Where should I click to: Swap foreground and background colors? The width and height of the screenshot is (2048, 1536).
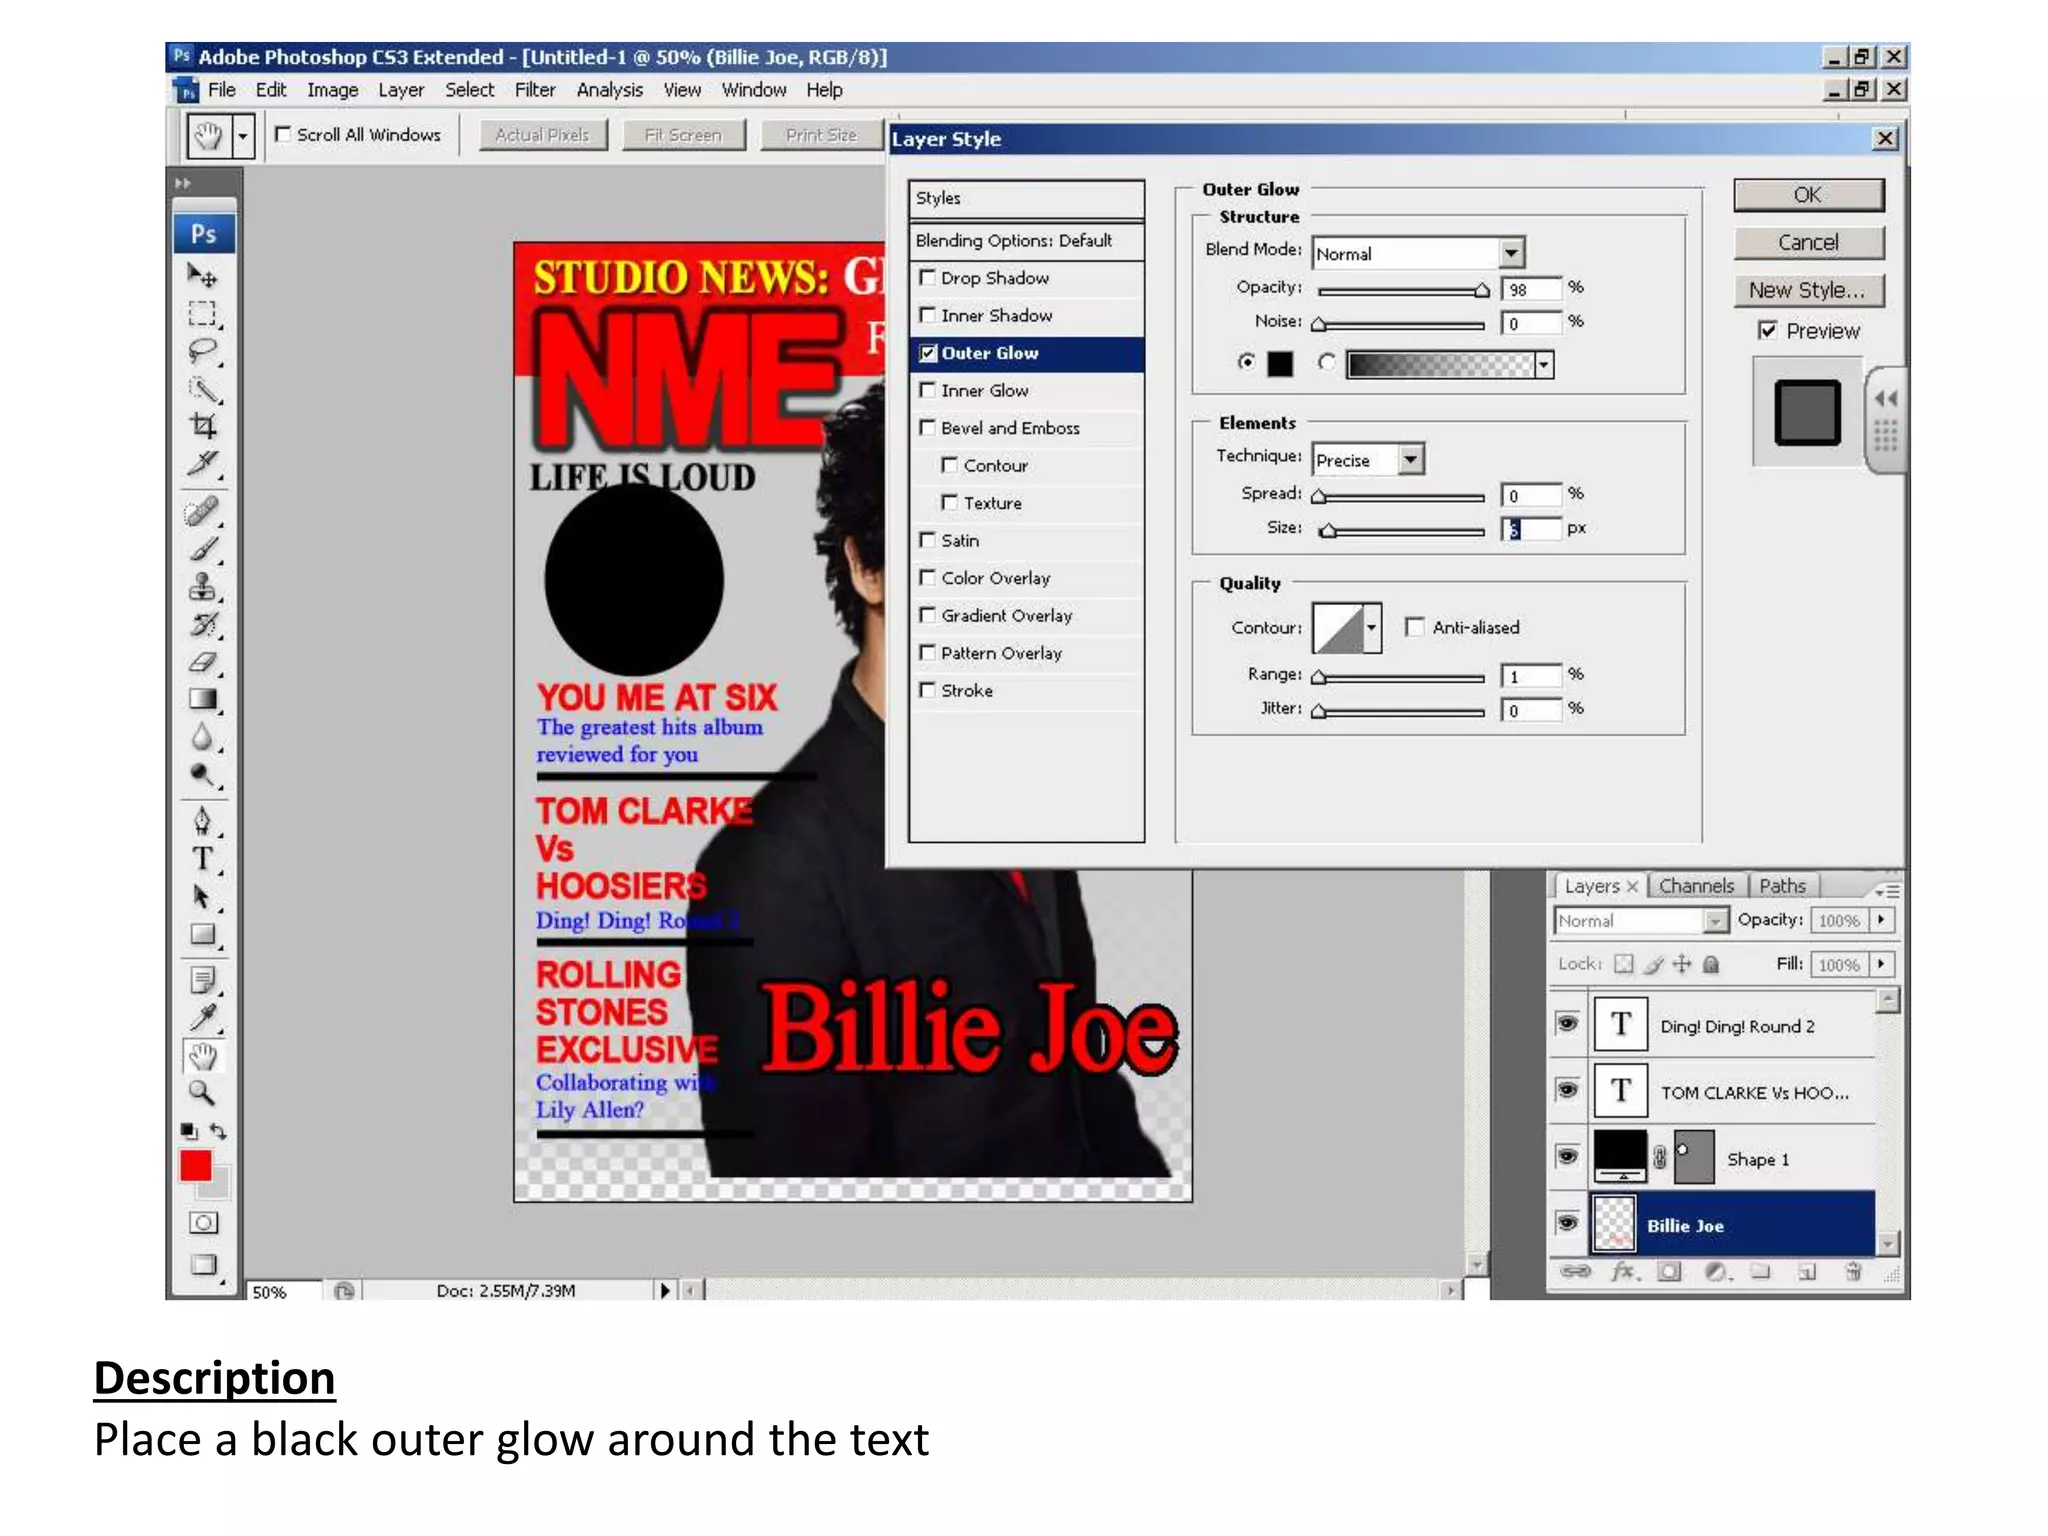tap(218, 1131)
